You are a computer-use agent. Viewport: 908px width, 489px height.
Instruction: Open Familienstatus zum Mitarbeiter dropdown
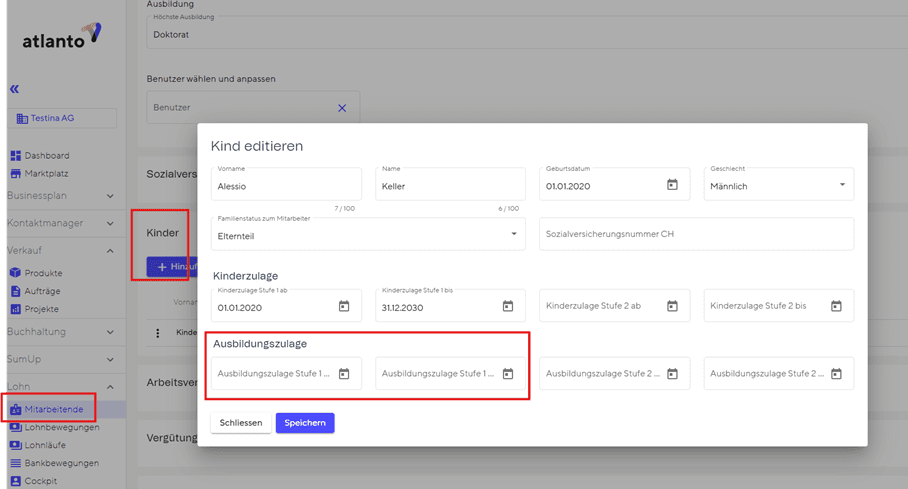tap(514, 234)
